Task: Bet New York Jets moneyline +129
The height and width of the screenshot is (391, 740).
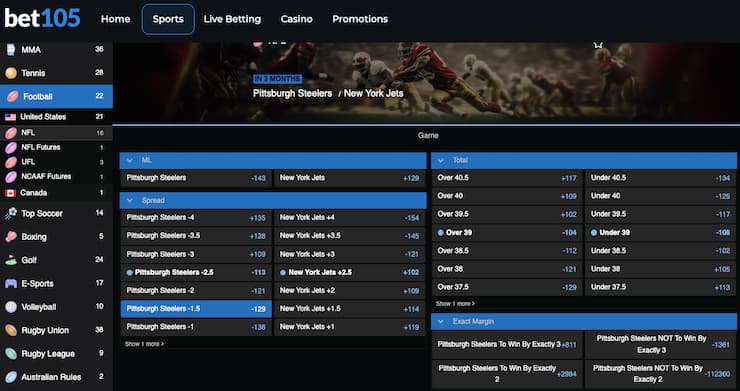Action: (350, 178)
